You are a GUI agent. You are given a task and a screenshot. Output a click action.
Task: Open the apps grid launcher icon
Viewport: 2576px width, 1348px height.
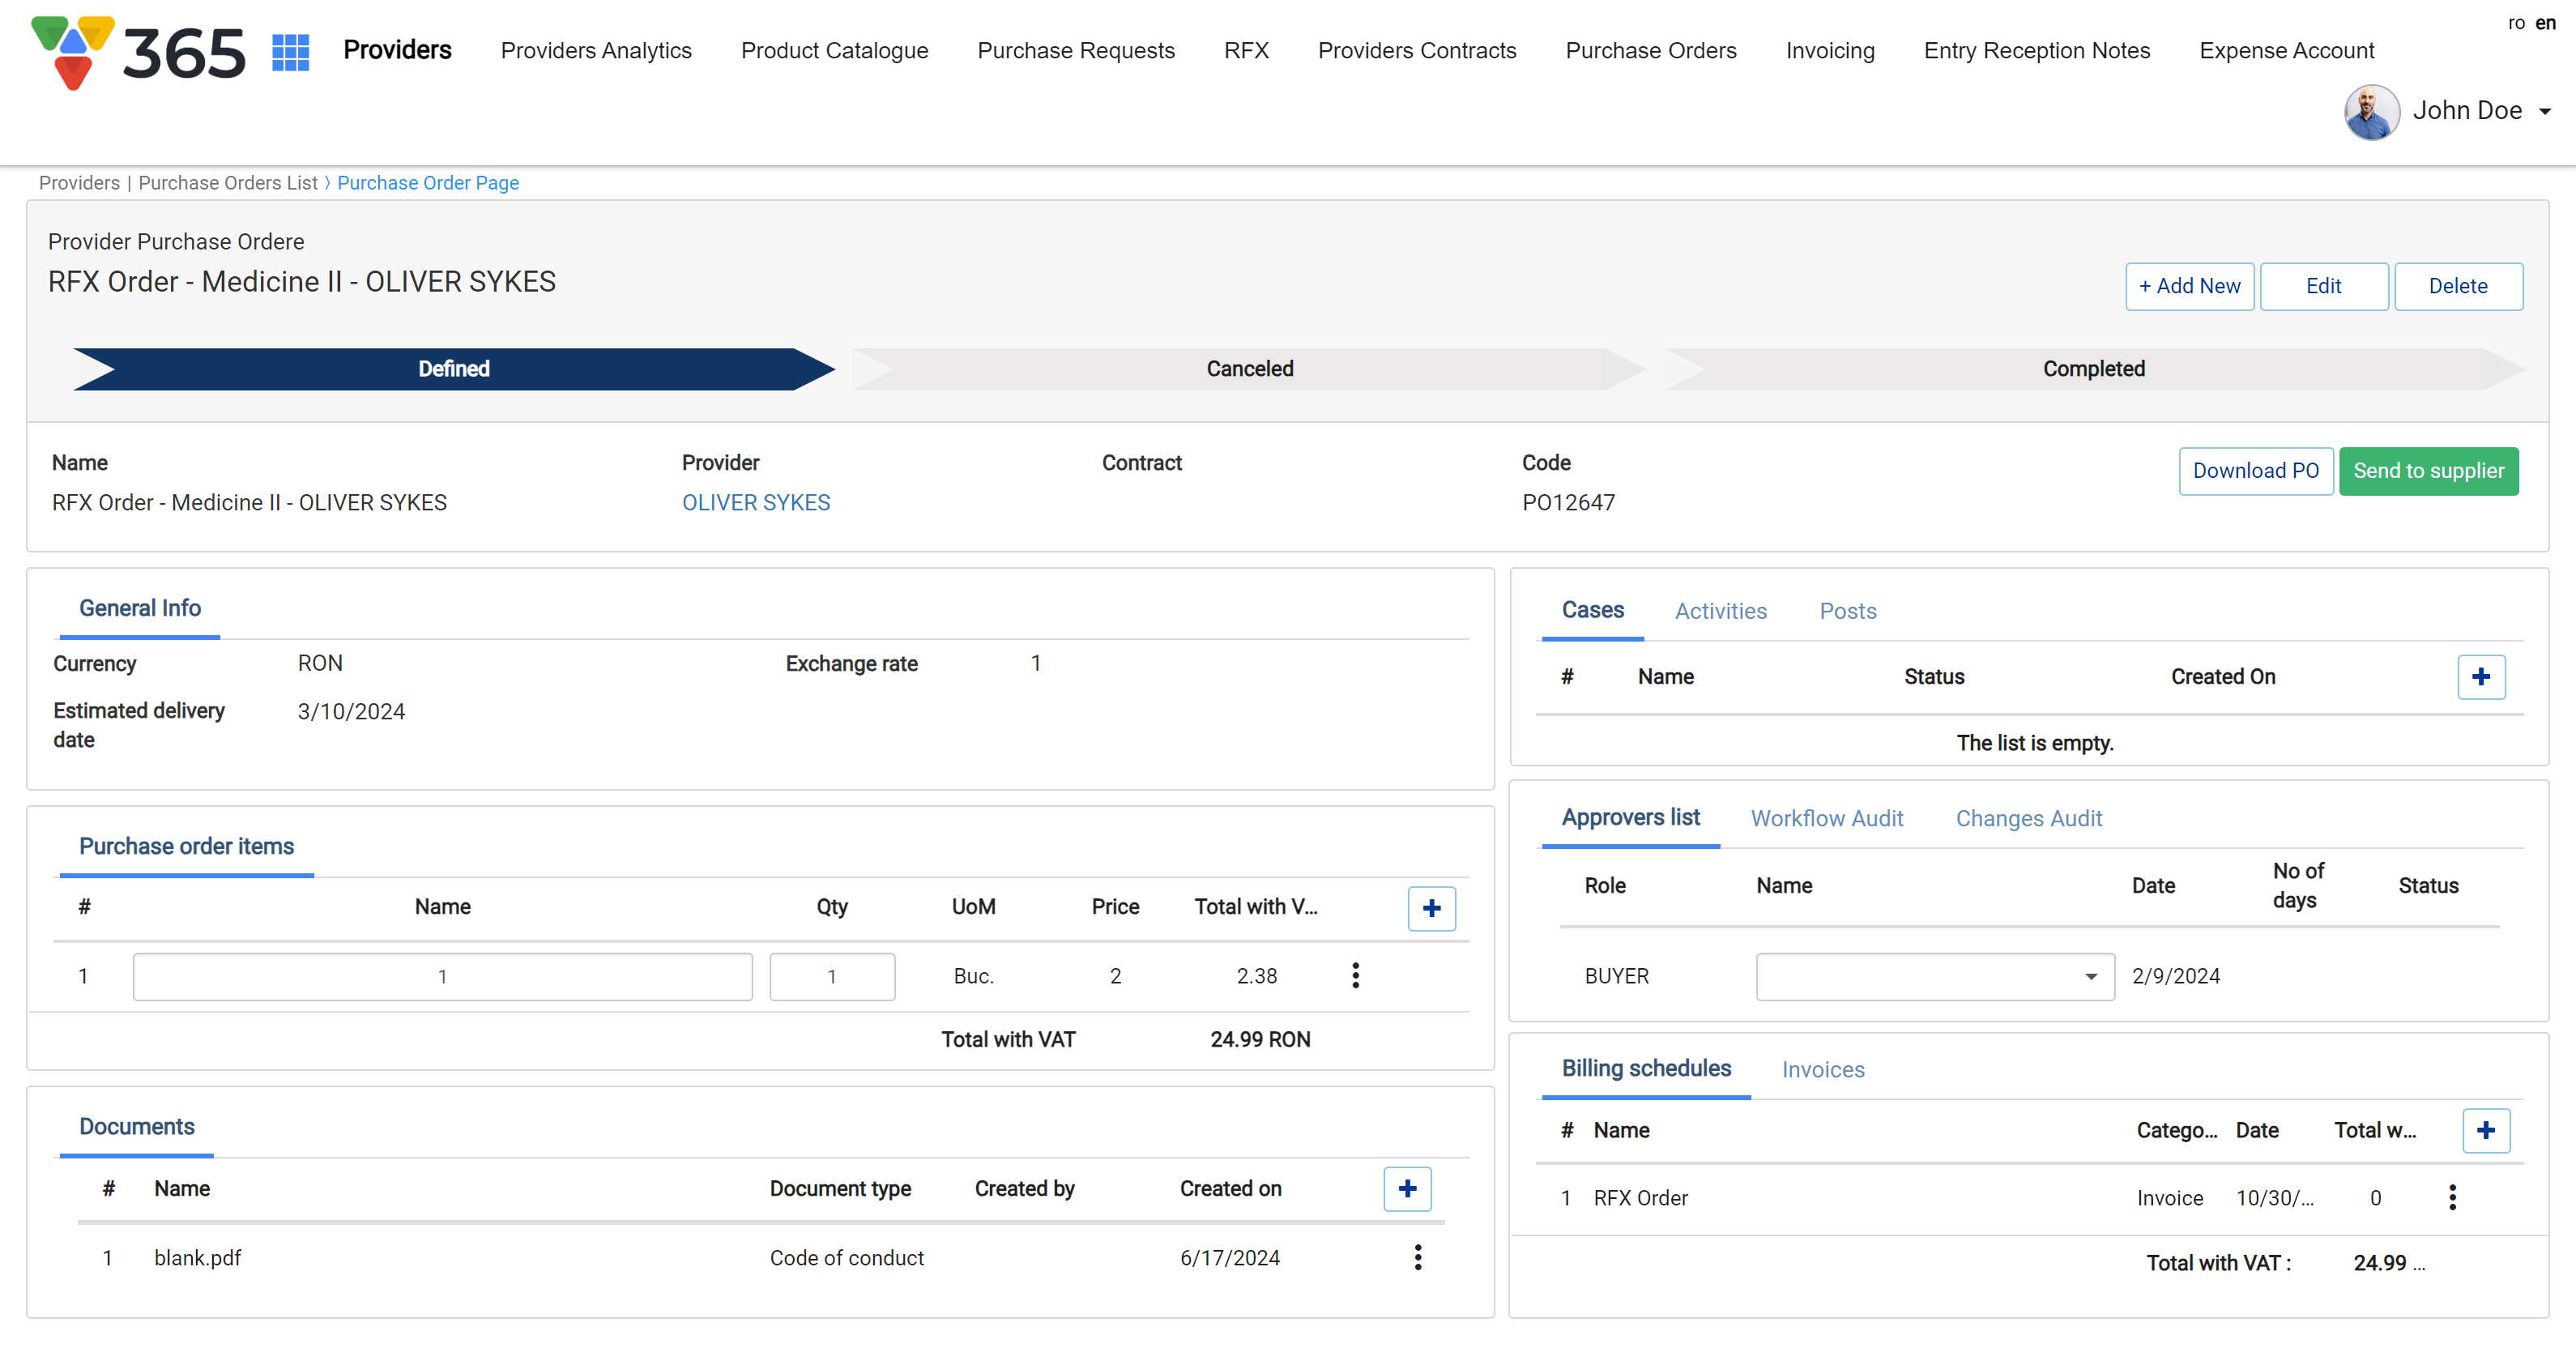click(x=290, y=51)
